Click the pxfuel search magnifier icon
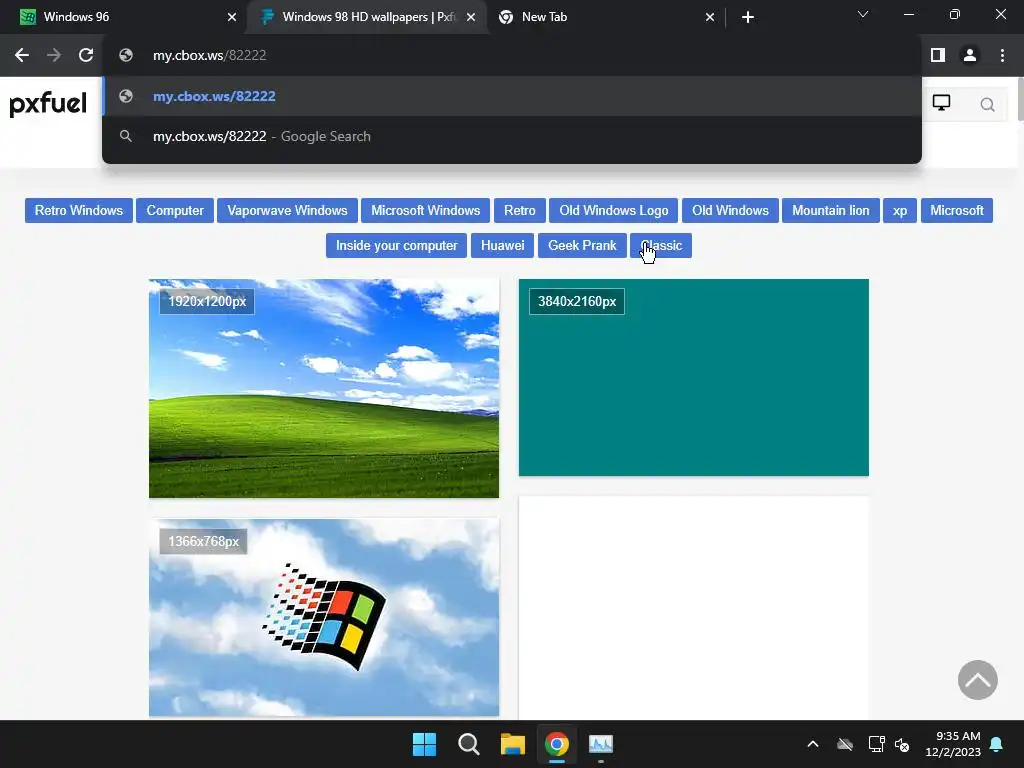Image resolution: width=1024 pixels, height=768 pixels. [x=987, y=104]
